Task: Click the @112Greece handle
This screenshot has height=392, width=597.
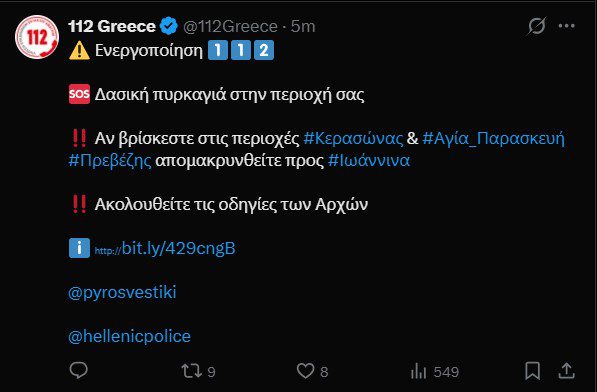Action: tap(230, 27)
